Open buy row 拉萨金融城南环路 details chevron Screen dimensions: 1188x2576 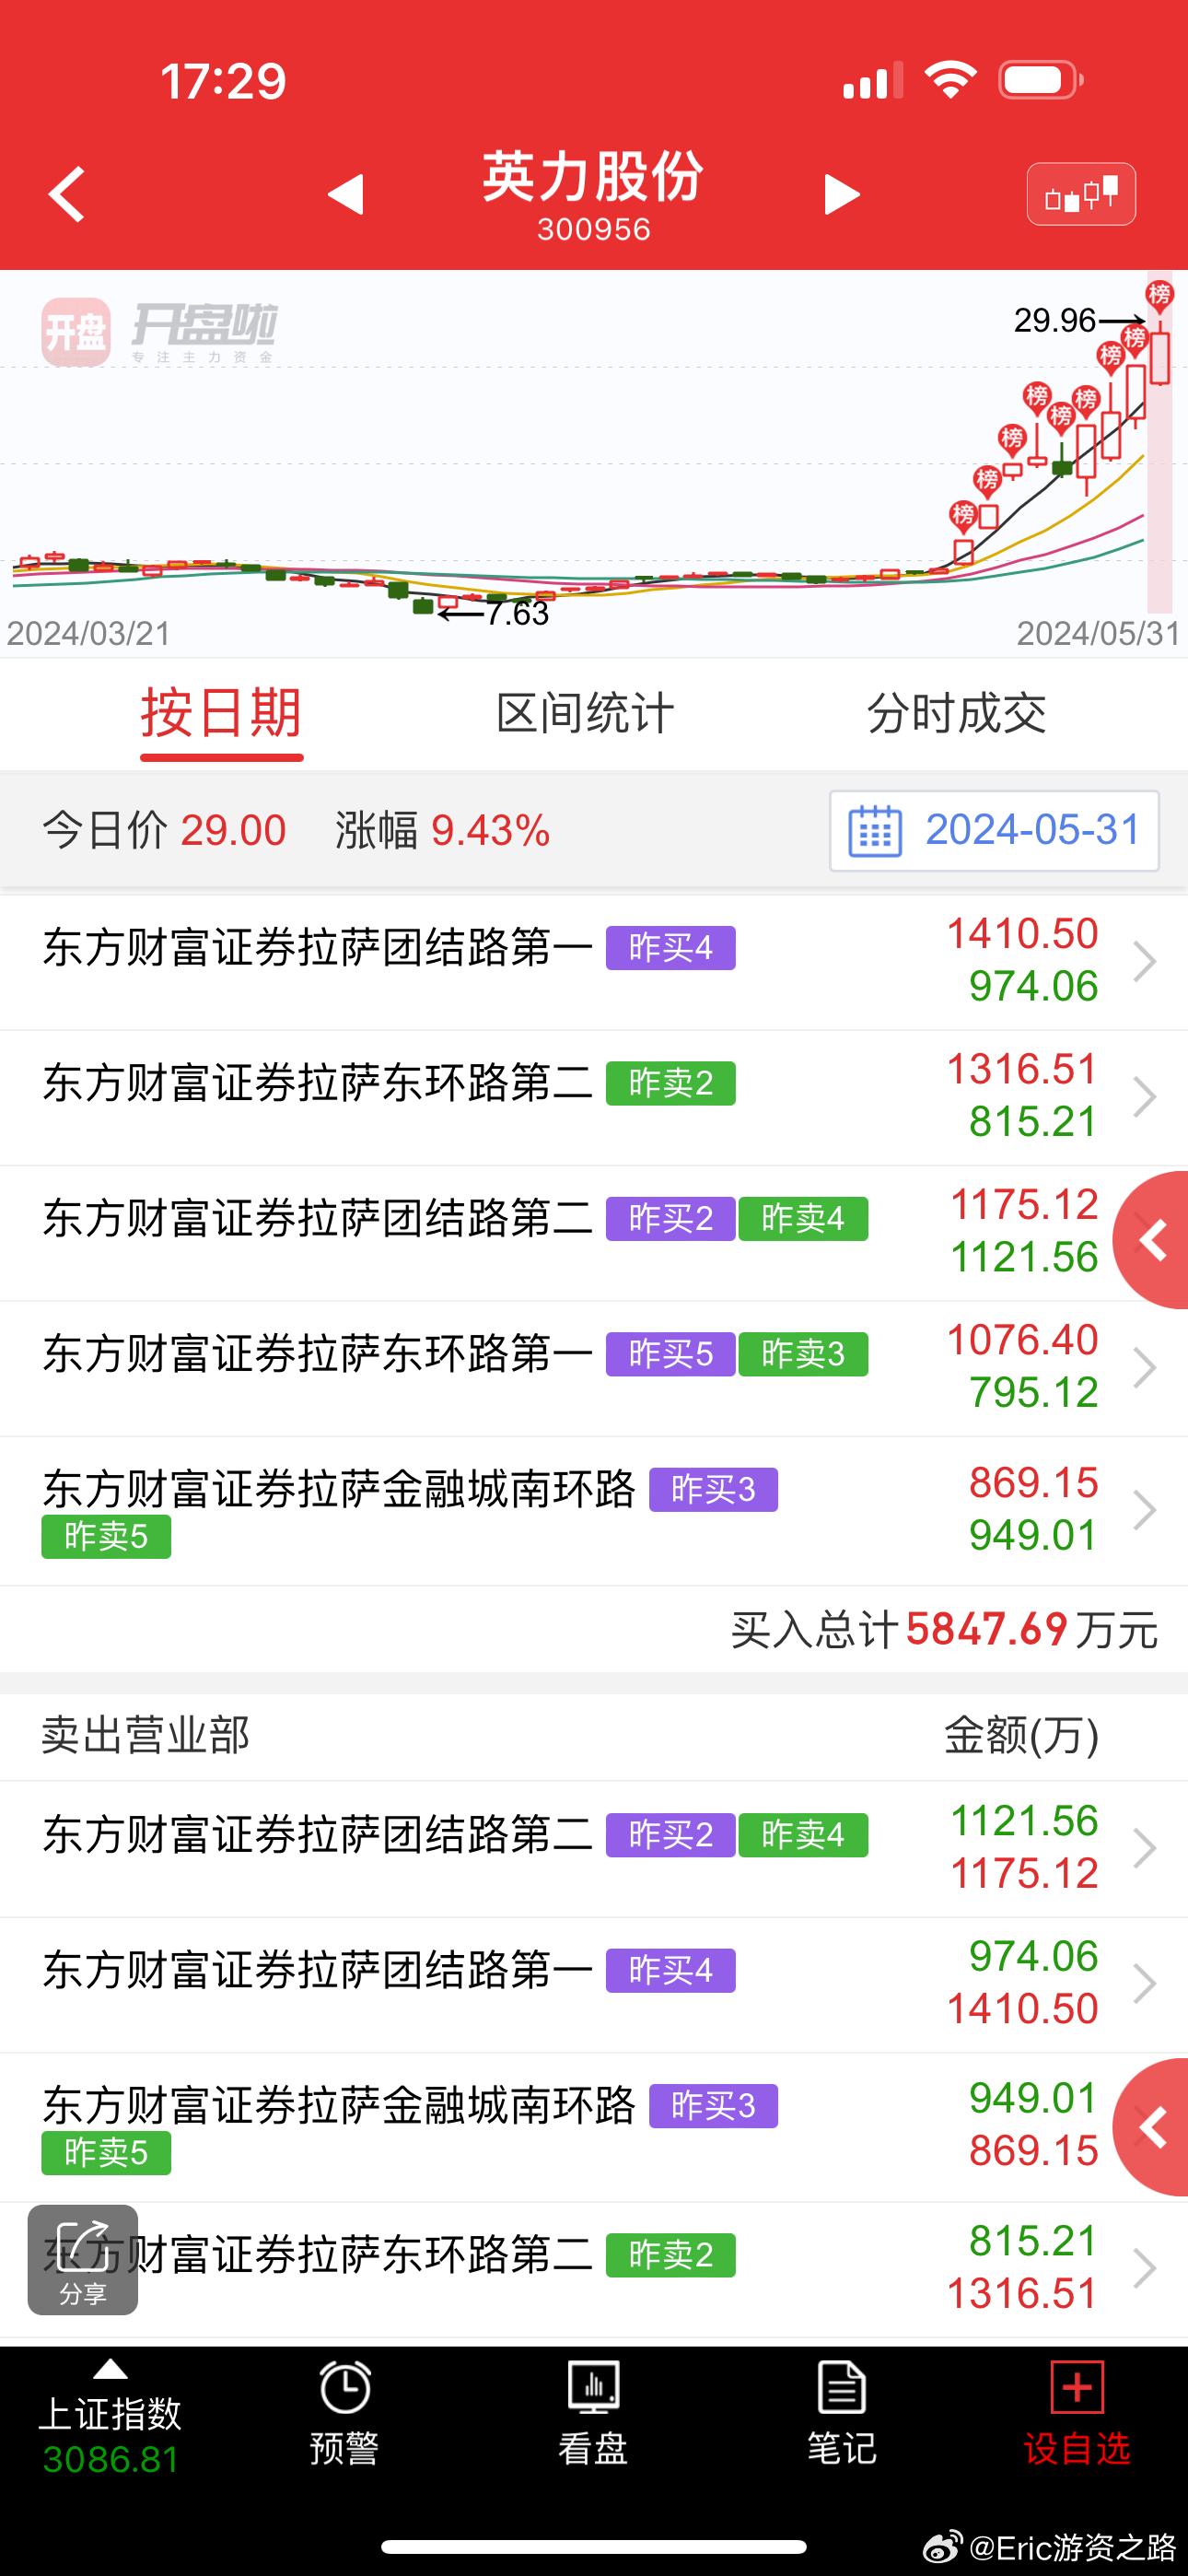[1144, 1510]
